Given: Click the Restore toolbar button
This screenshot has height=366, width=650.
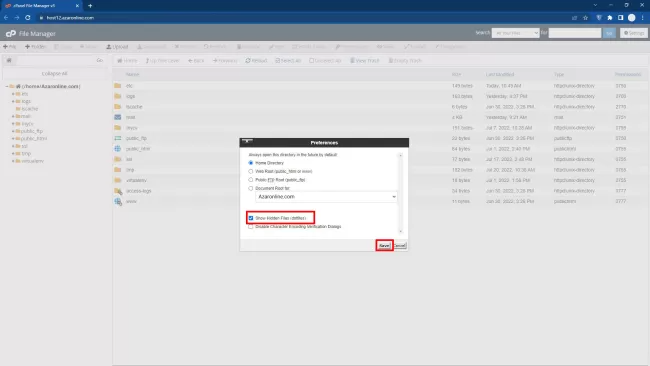Looking at the screenshot, I should tap(215, 47).
